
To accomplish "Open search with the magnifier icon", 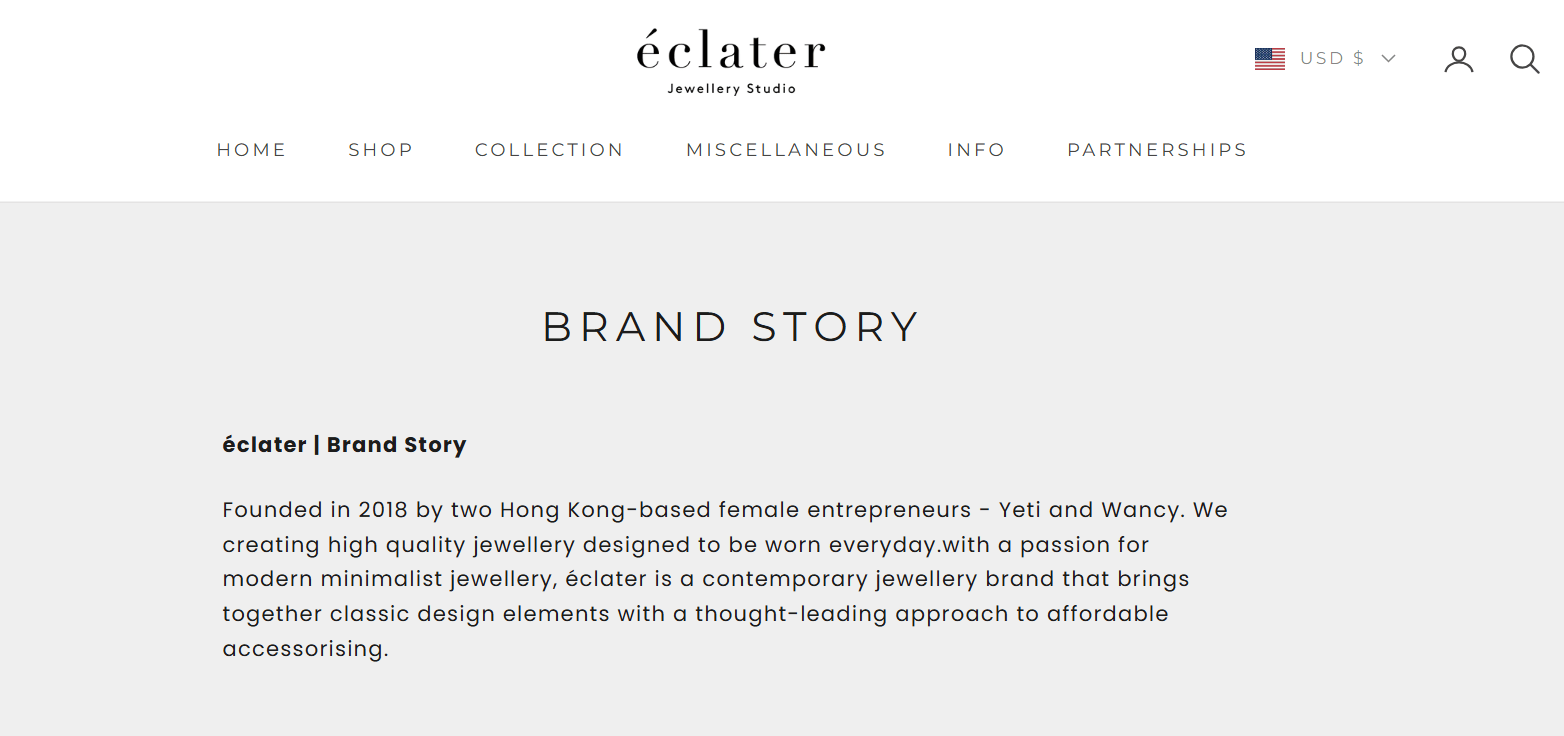I will click(x=1524, y=59).
